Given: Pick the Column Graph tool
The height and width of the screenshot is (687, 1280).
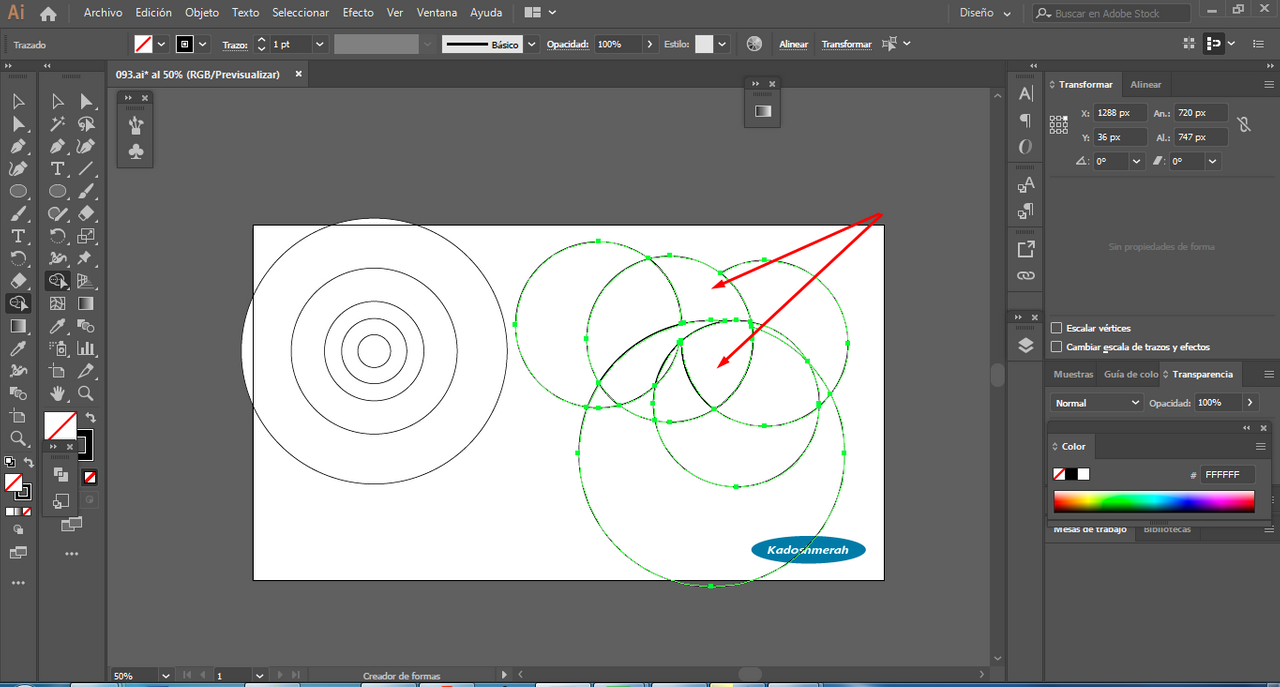Looking at the screenshot, I should (86, 349).
